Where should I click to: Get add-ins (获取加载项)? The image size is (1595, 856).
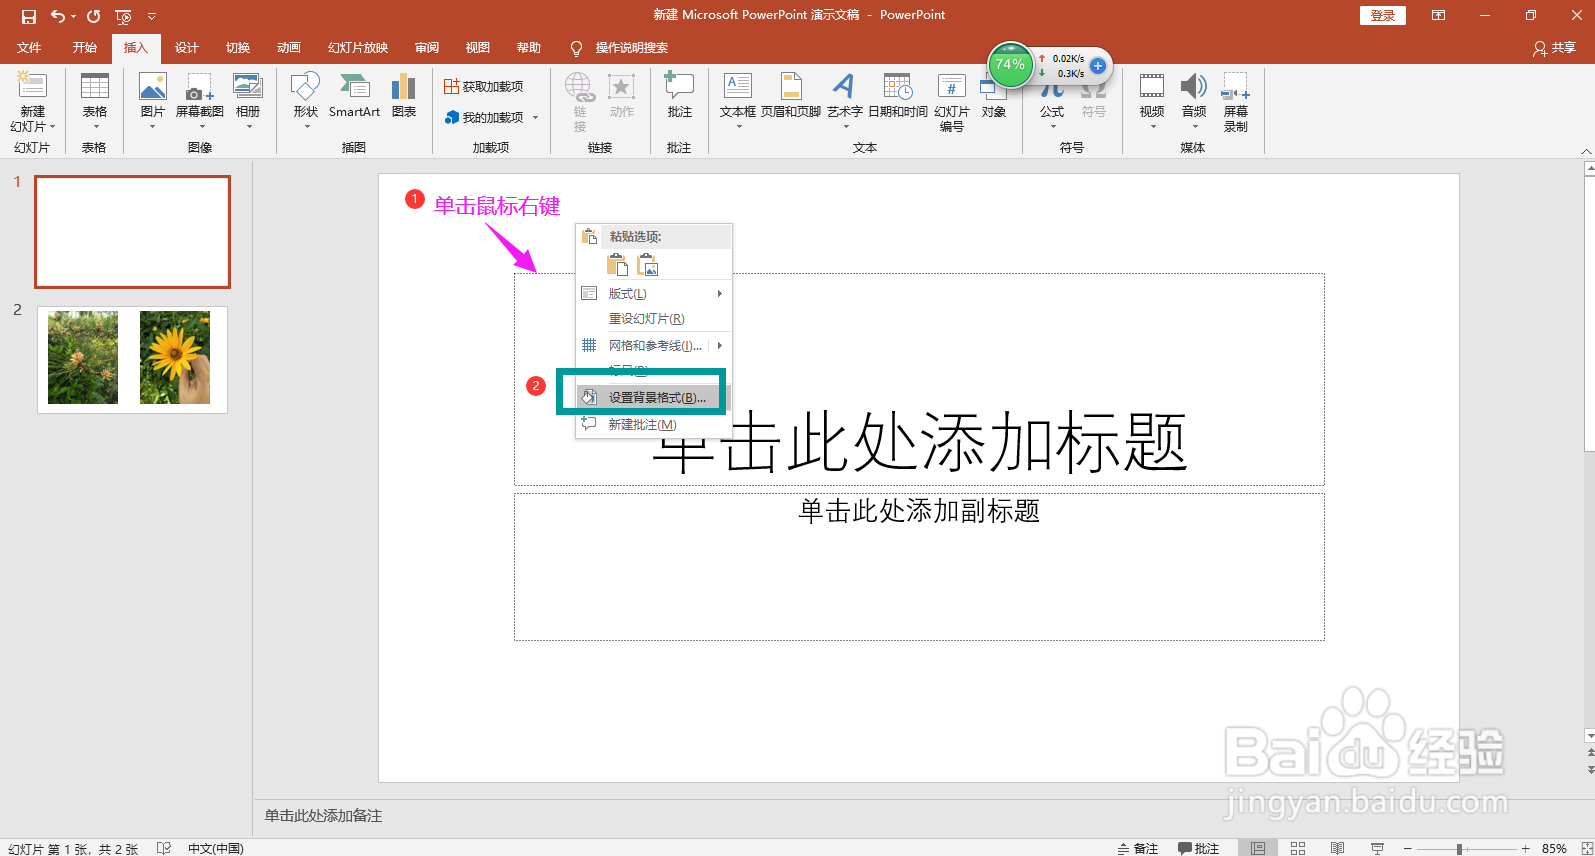coord(484,87)
